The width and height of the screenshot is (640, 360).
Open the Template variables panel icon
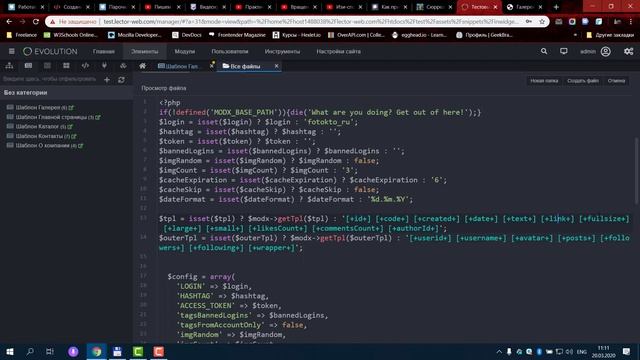tap(47, 66)
